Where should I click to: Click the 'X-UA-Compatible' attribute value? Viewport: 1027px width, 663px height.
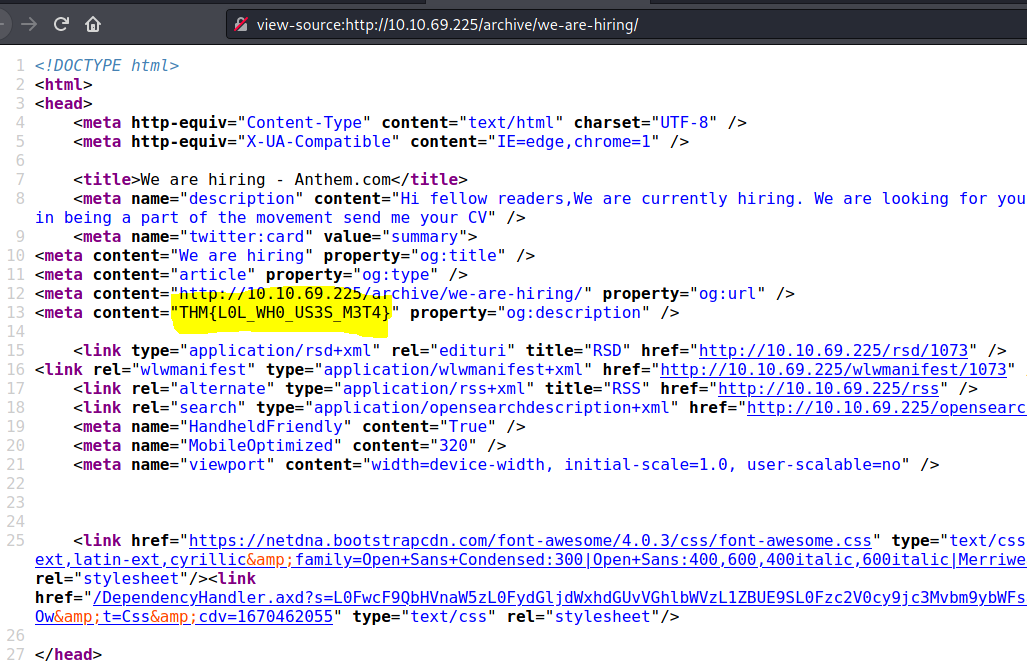[318, 142]
